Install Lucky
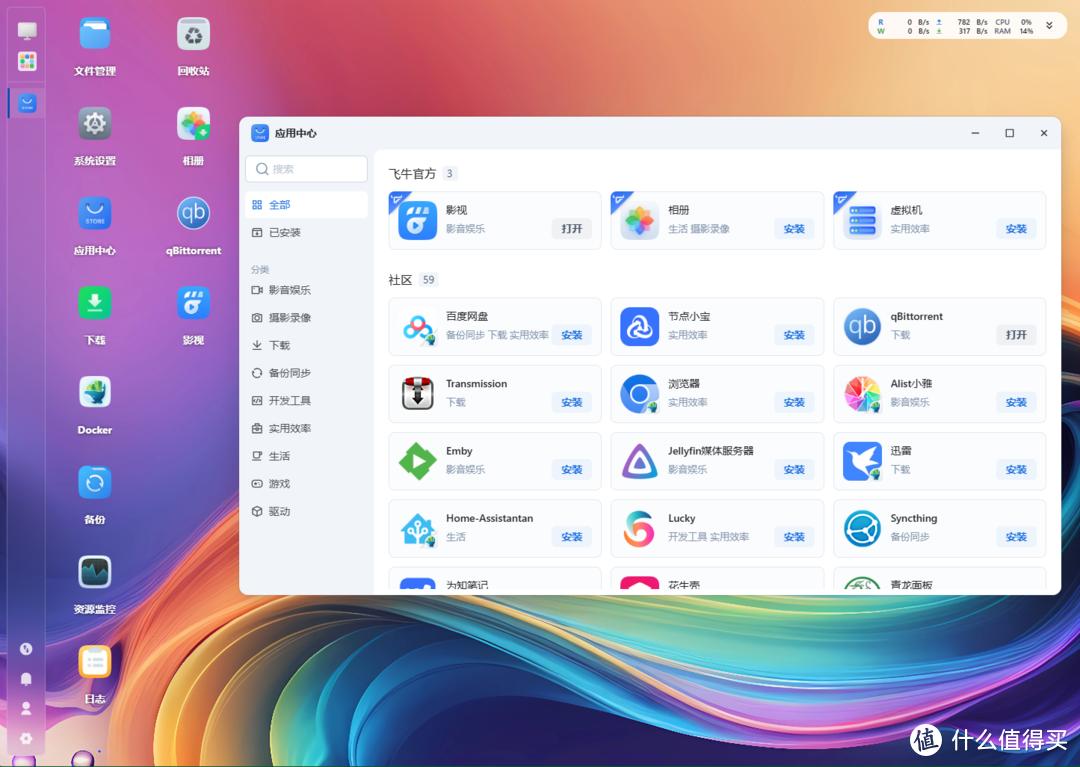Image resolution: width=1080 pixels, height=767 pixels. point(793,536)
